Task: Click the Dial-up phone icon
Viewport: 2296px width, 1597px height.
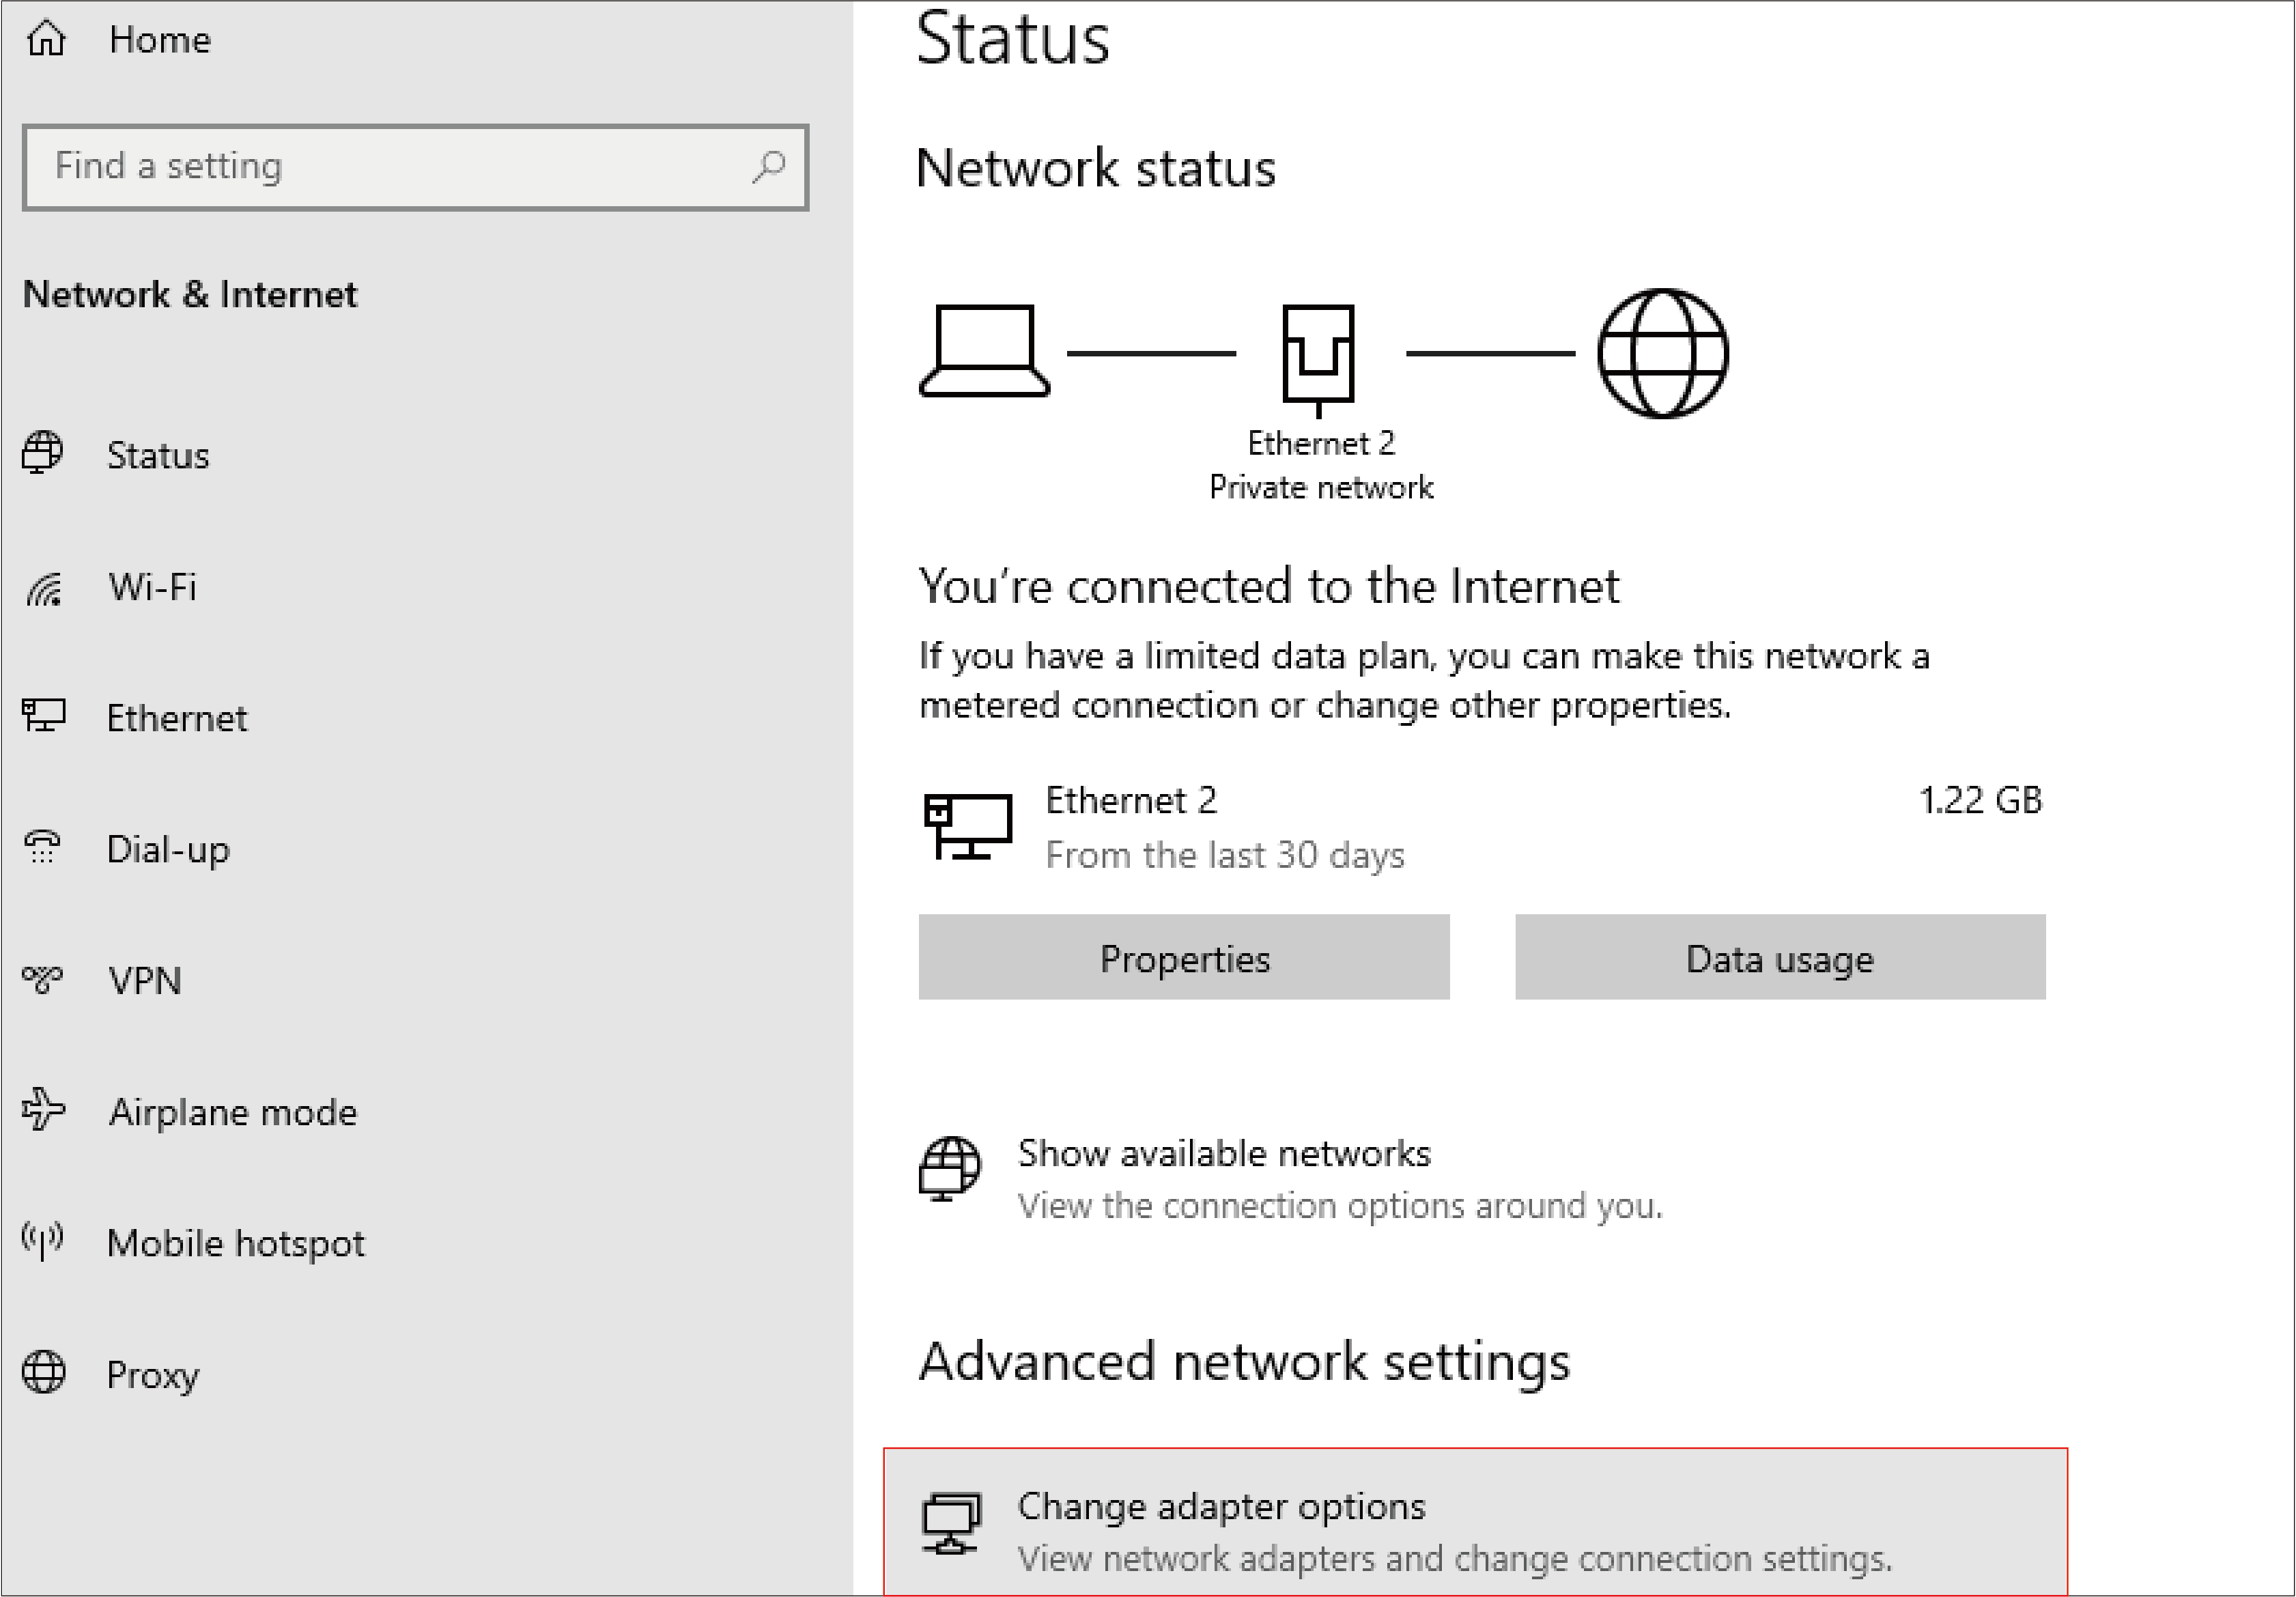Action: coord(42,848)
